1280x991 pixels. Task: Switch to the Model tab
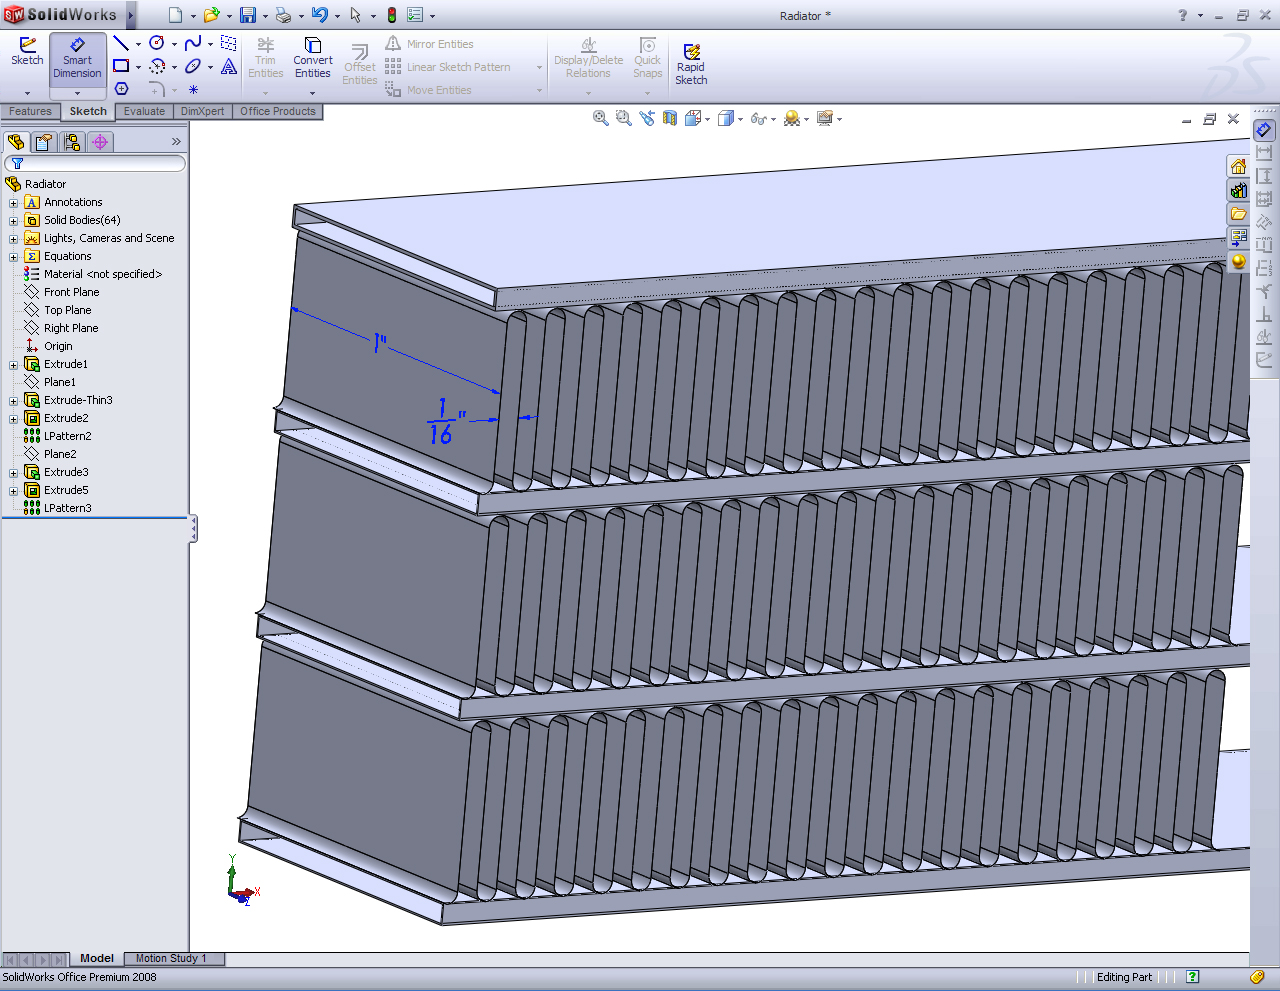pyautogui.click(x=97, y=958)
